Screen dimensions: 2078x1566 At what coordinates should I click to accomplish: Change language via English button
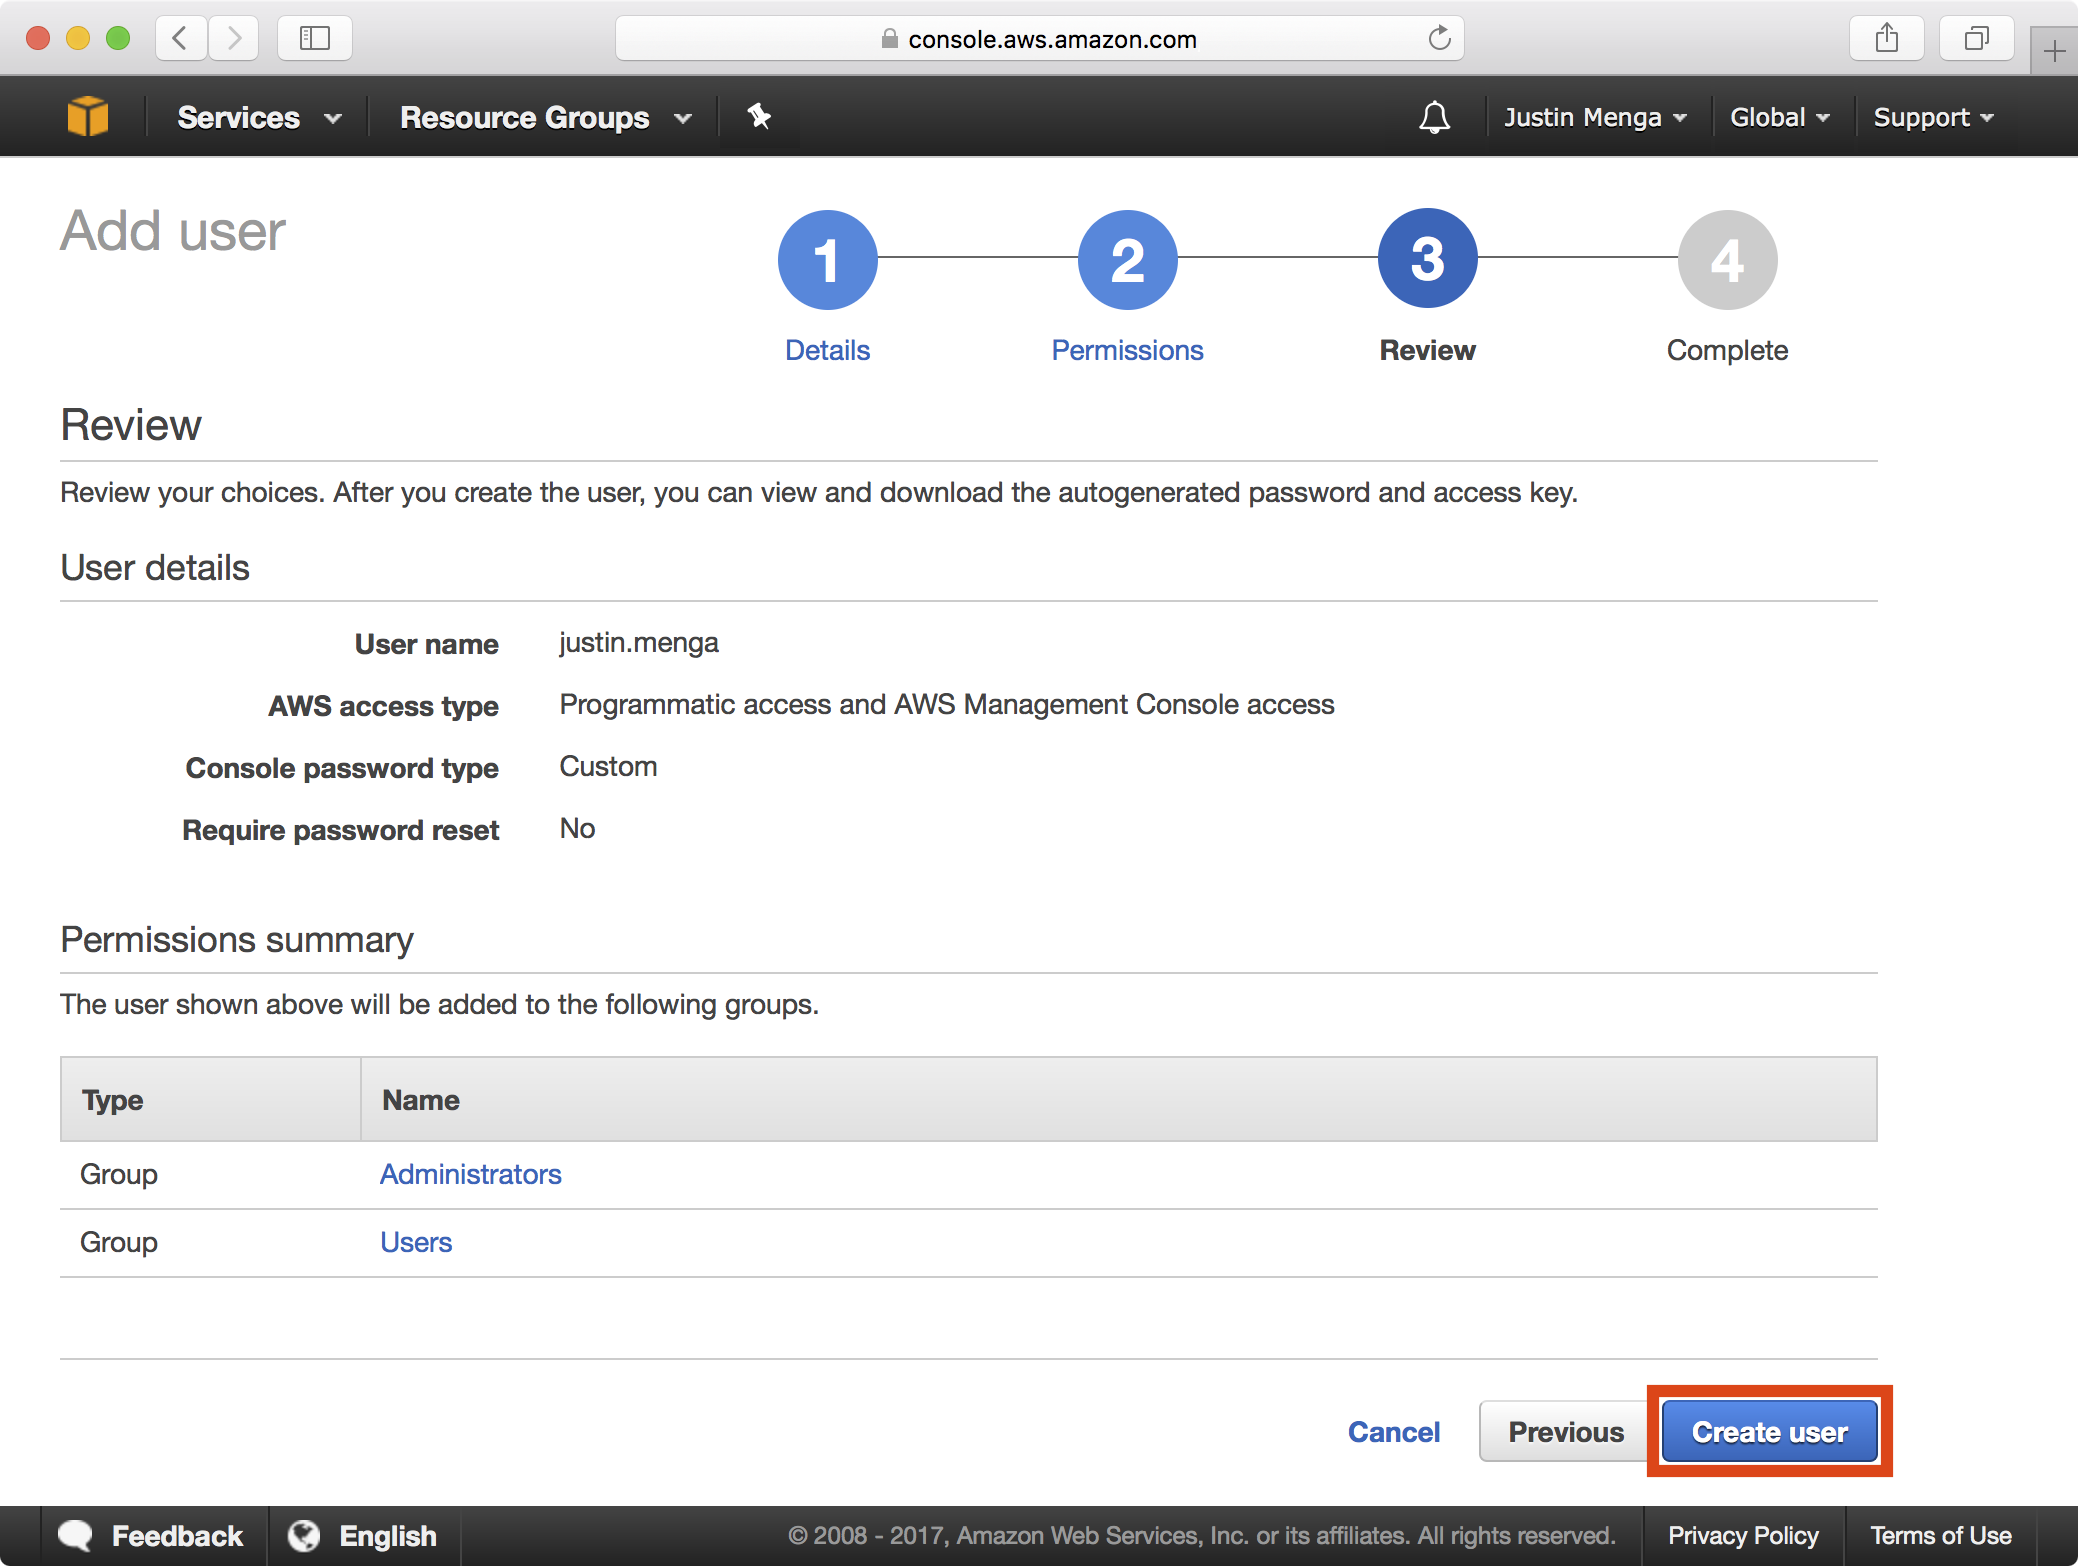363,1535
